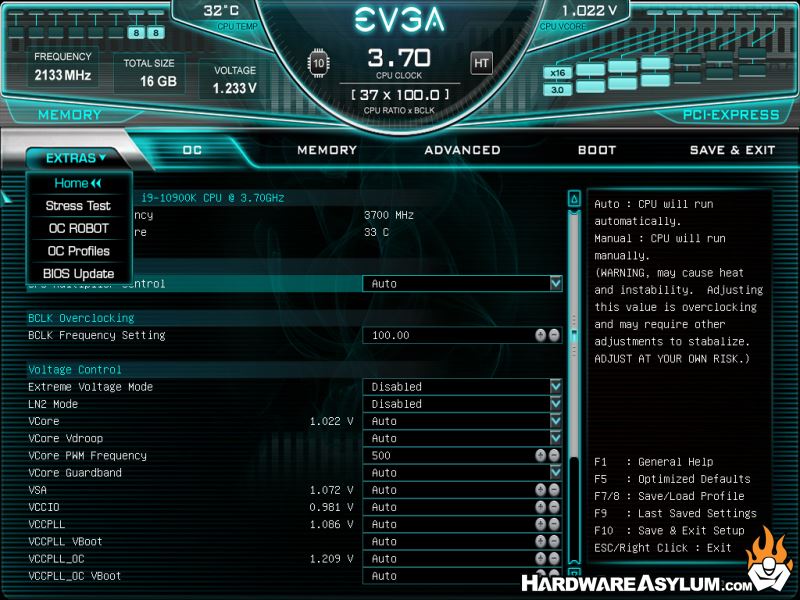Click the MEMORY panel label at top left
This screenshot has width=800, height=600.
coord(69,115)
